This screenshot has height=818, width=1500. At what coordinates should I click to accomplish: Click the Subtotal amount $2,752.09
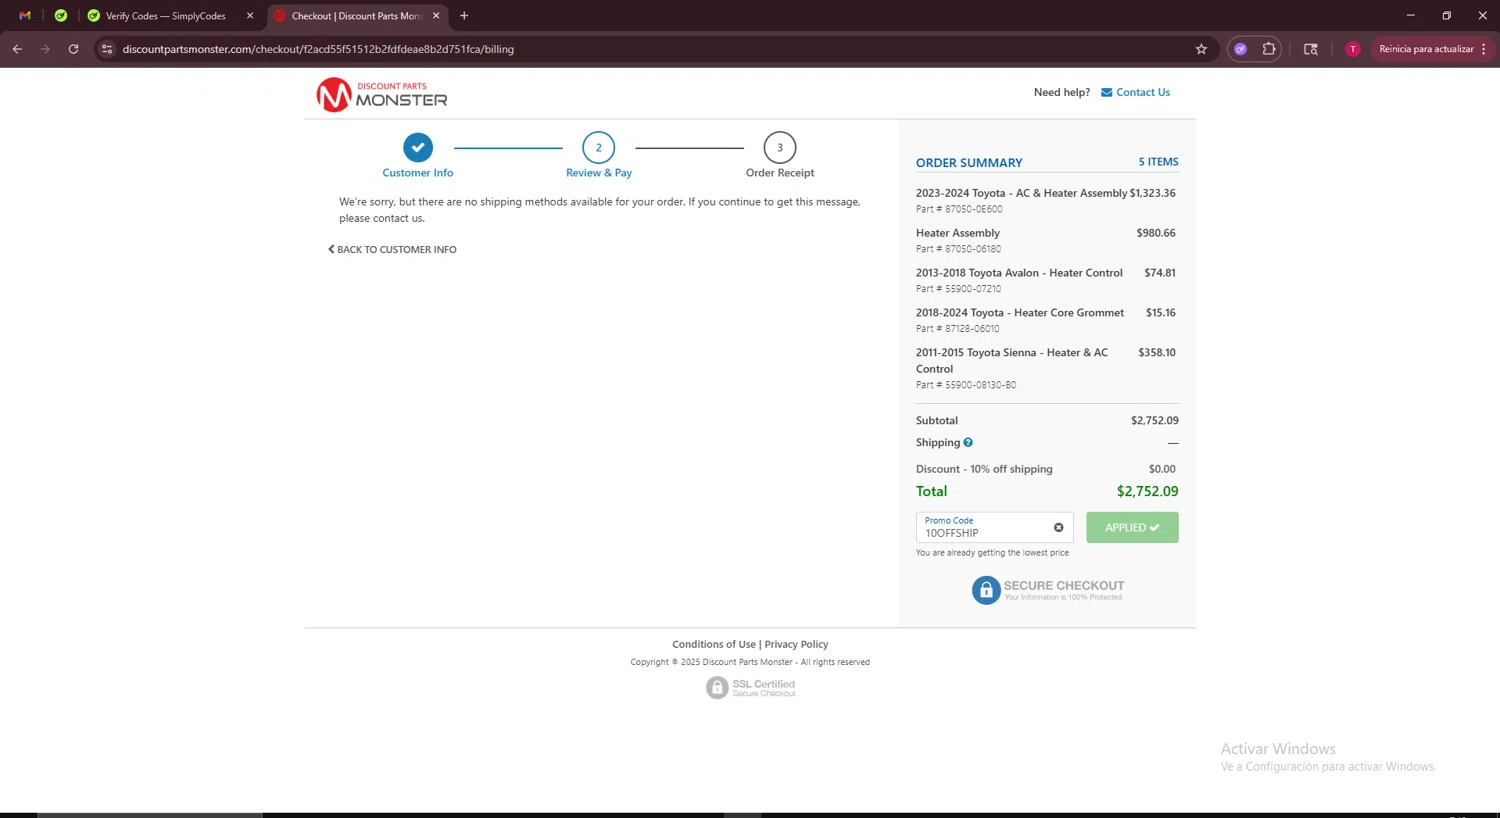click(x=1155, y=421)
